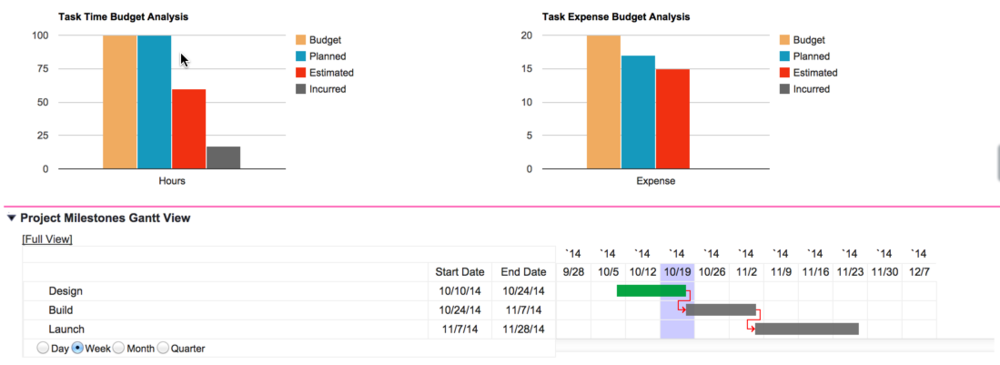The image size is (1000, 365).
Task: Click the 10/19 week column header
Action: (x=677, y=272)
